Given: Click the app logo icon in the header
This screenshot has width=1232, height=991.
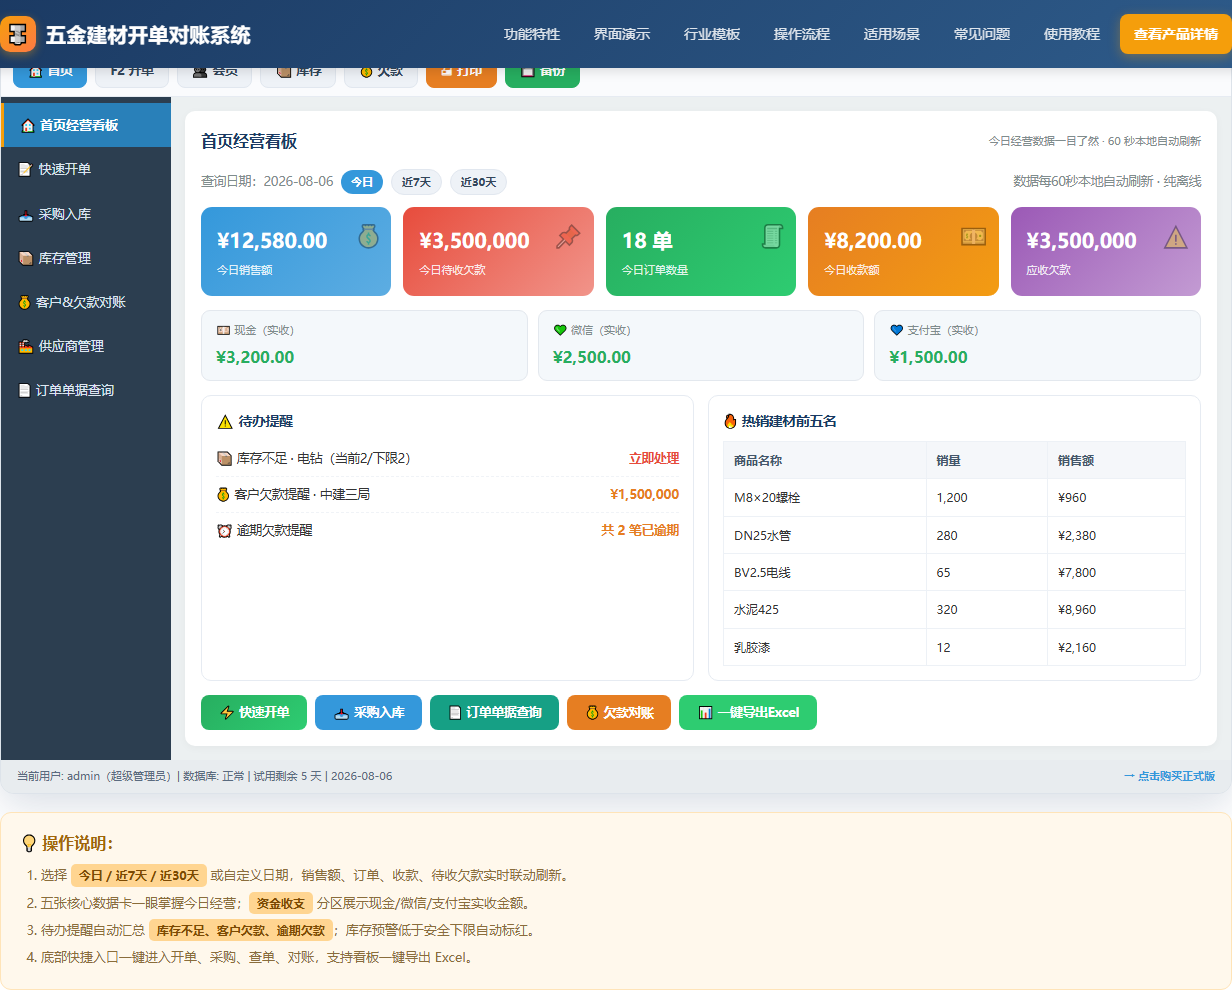Looking at the screenshot, I should 18,34.
